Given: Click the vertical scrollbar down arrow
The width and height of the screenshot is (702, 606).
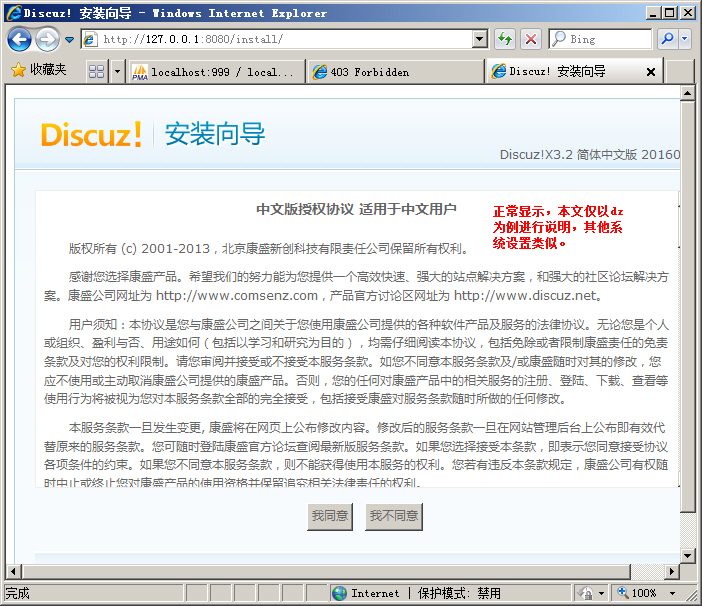Looking at the screenshot, I should point(687,556).
